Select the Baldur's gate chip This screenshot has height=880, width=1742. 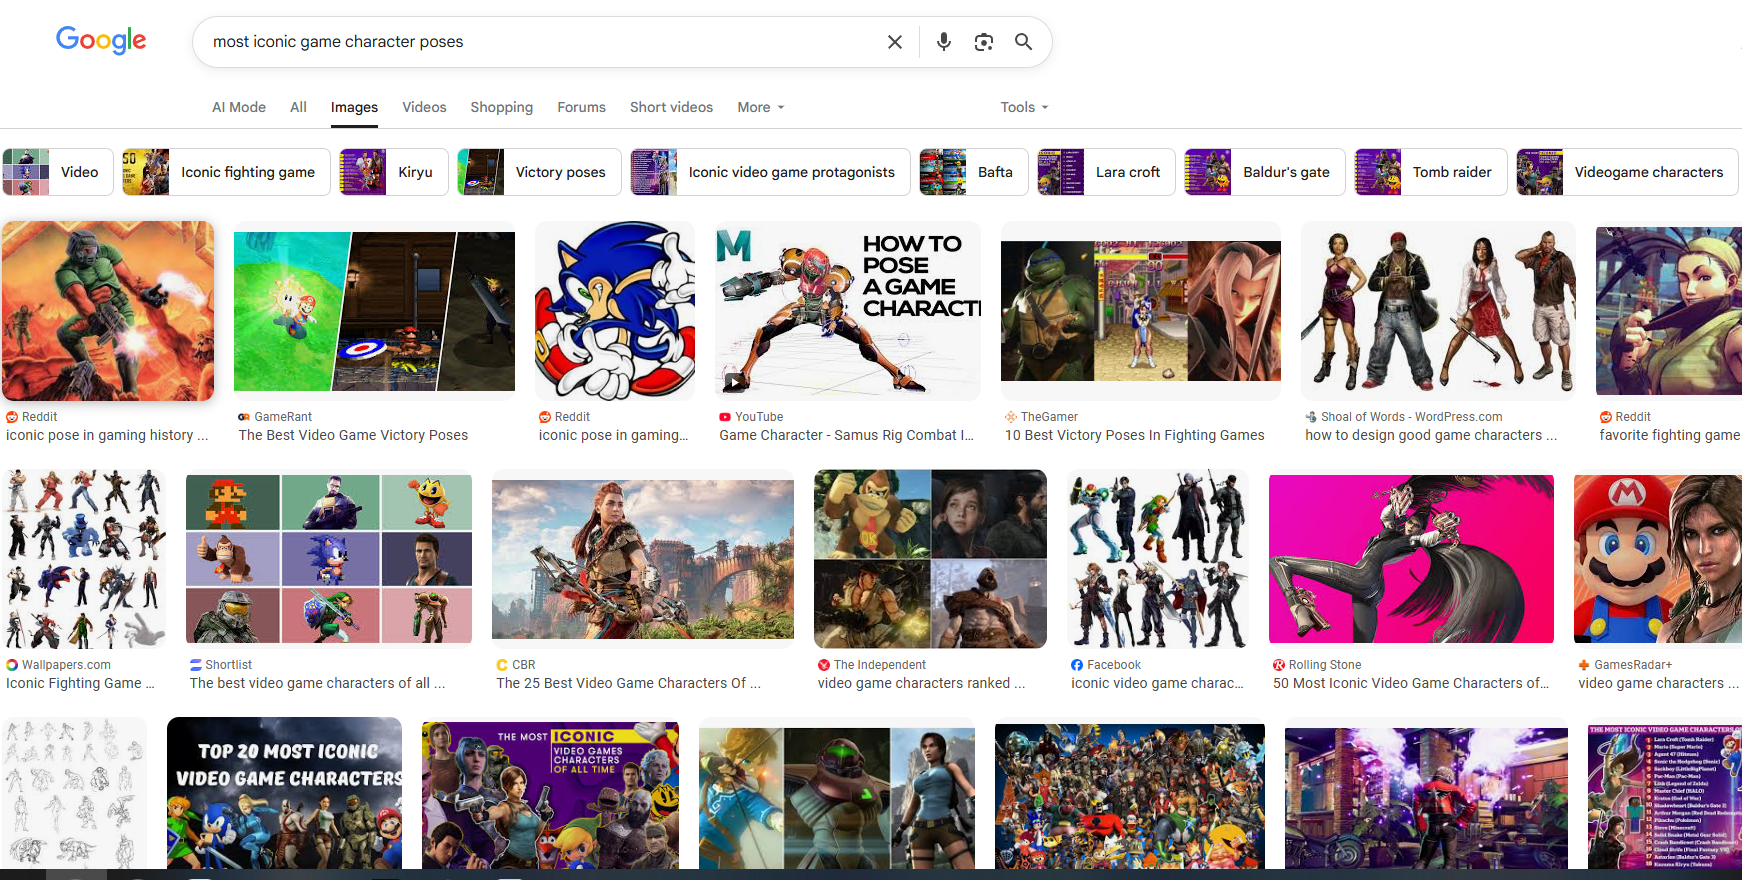1265,172
